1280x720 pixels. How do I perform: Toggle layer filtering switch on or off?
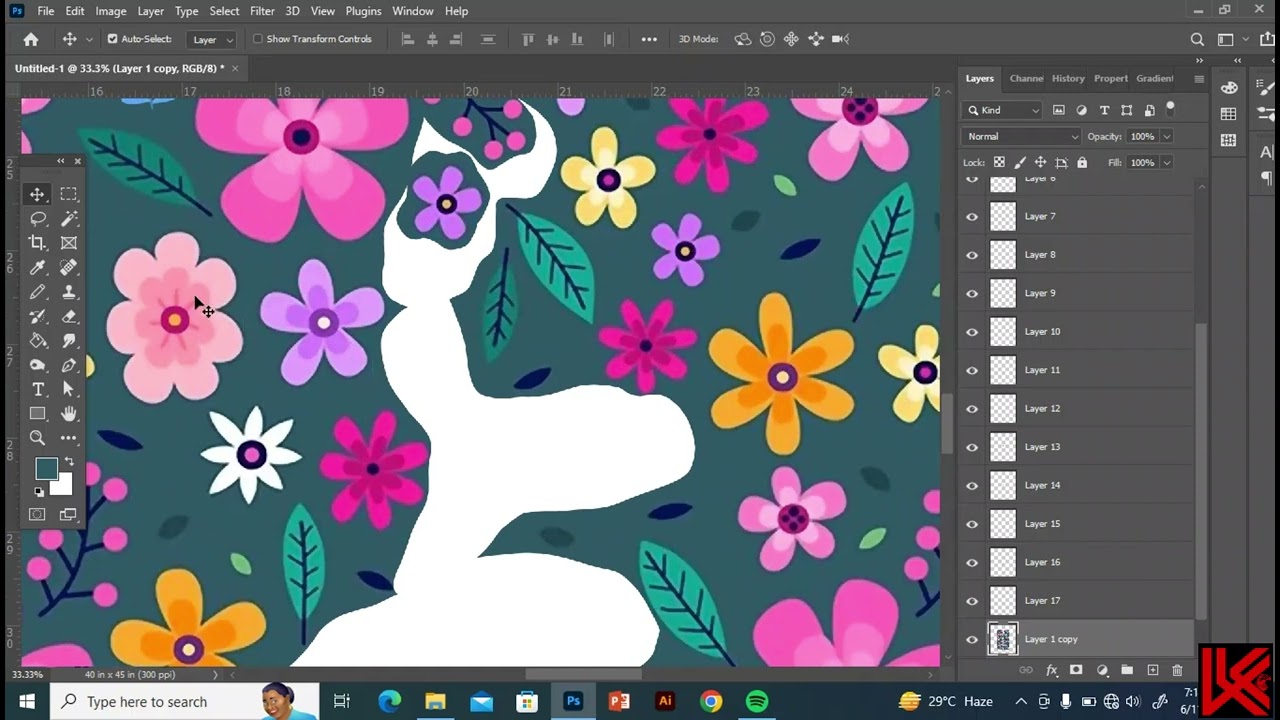[1170, 108]
